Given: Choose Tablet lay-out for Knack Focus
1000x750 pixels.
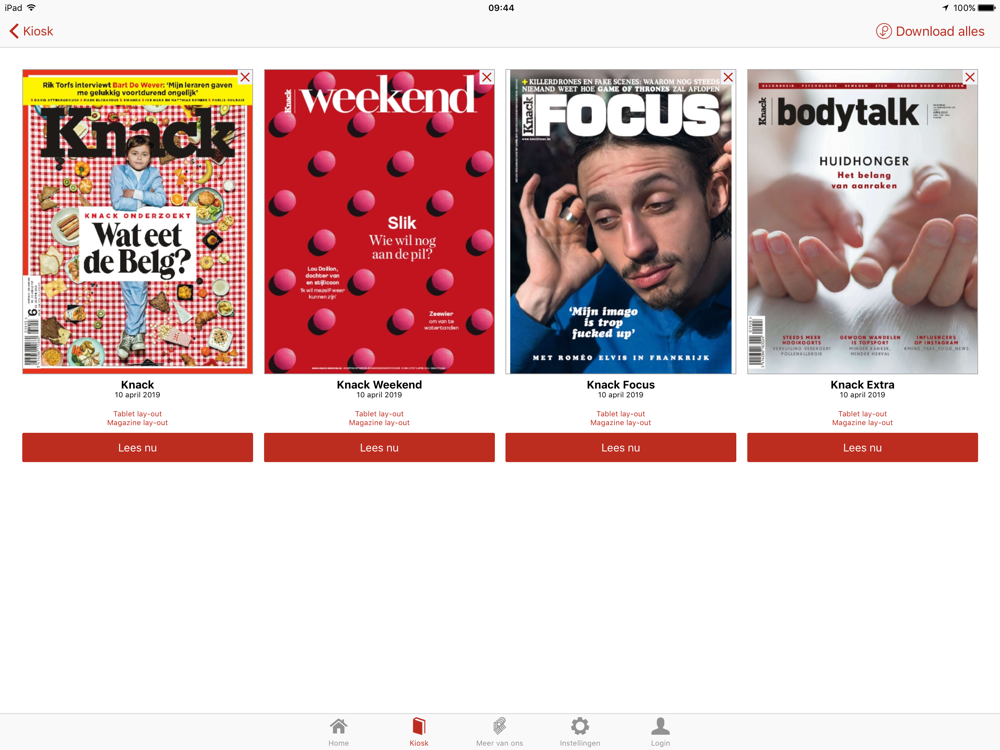Looking at the screenshot, I should tap(621, 414).
